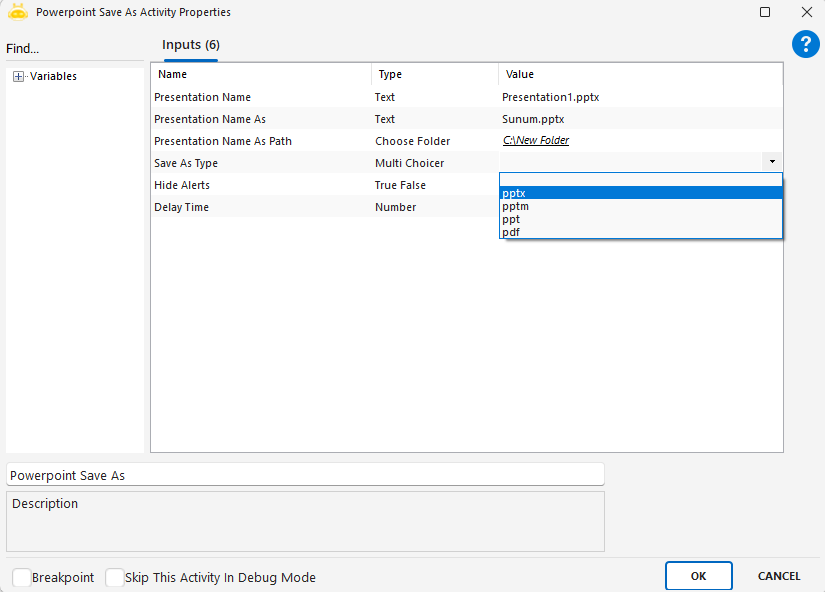Open the C:\New Folder path link
Viewport: 825px width, 592px height.
click(536, 141)
